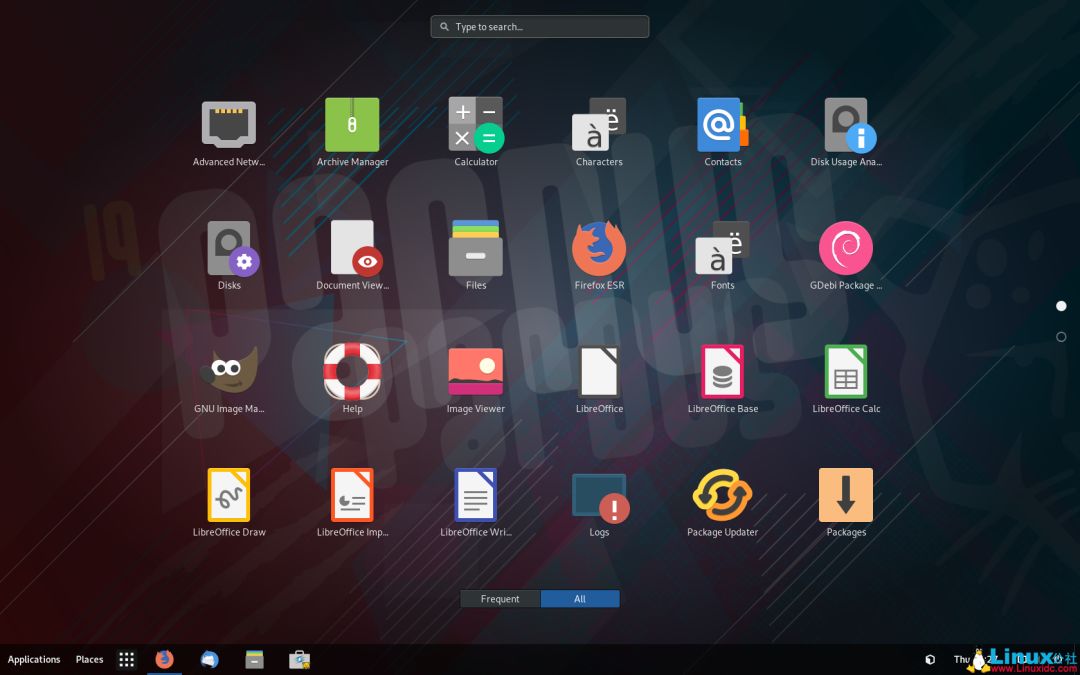Launch Archive Manager

(x=352, y=124)
